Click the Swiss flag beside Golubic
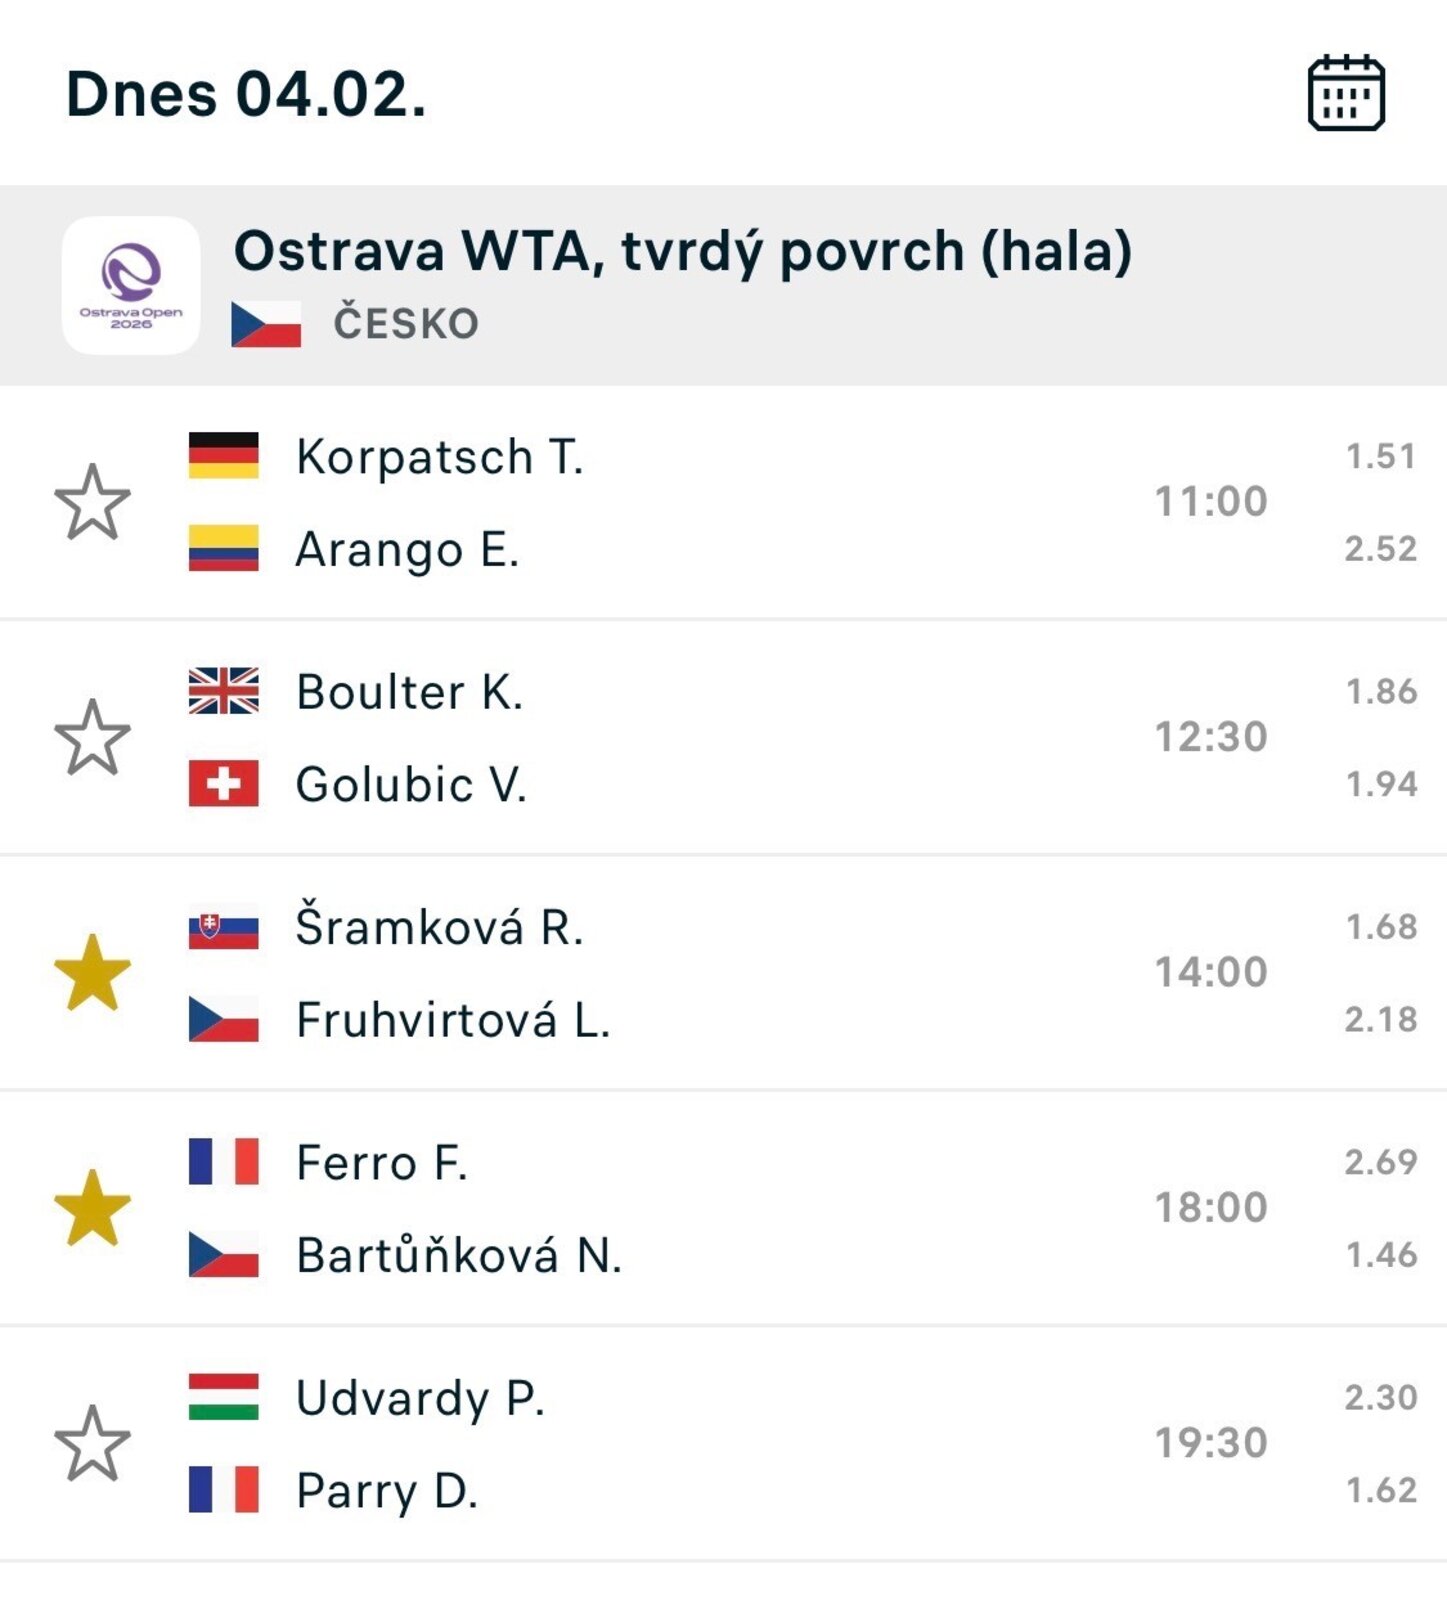The image size is (1447, 1600). pyautogui.click(x=224, y=784)
